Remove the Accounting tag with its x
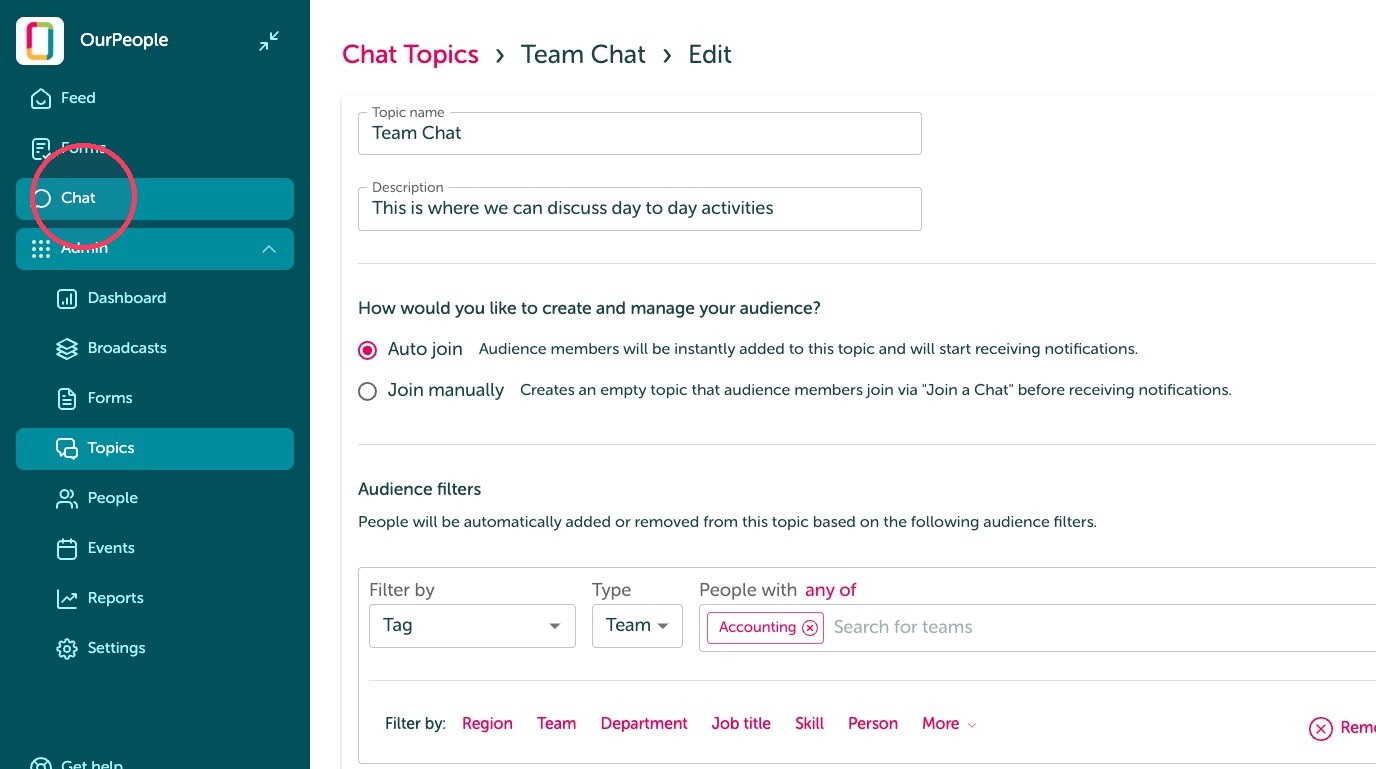The width and height of the screenshot is (1376, 769). tap(810, 628)
